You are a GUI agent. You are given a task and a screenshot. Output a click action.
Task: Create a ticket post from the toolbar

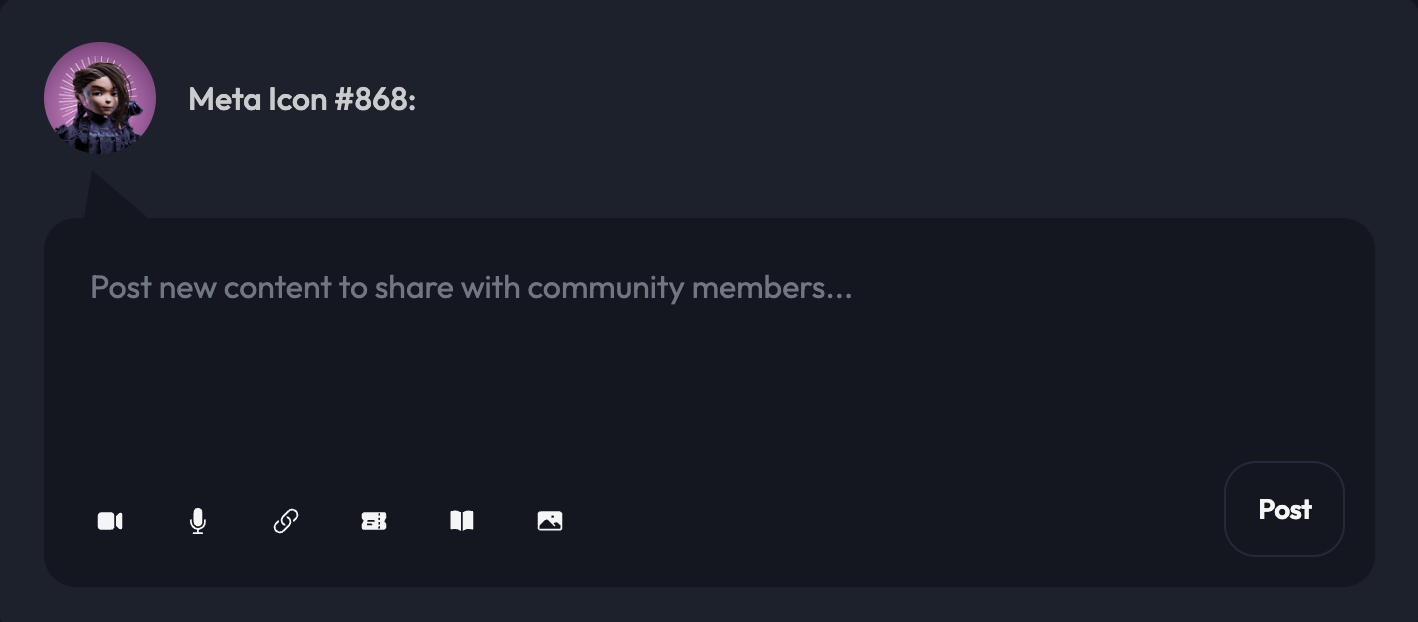[x=374, y=521]
